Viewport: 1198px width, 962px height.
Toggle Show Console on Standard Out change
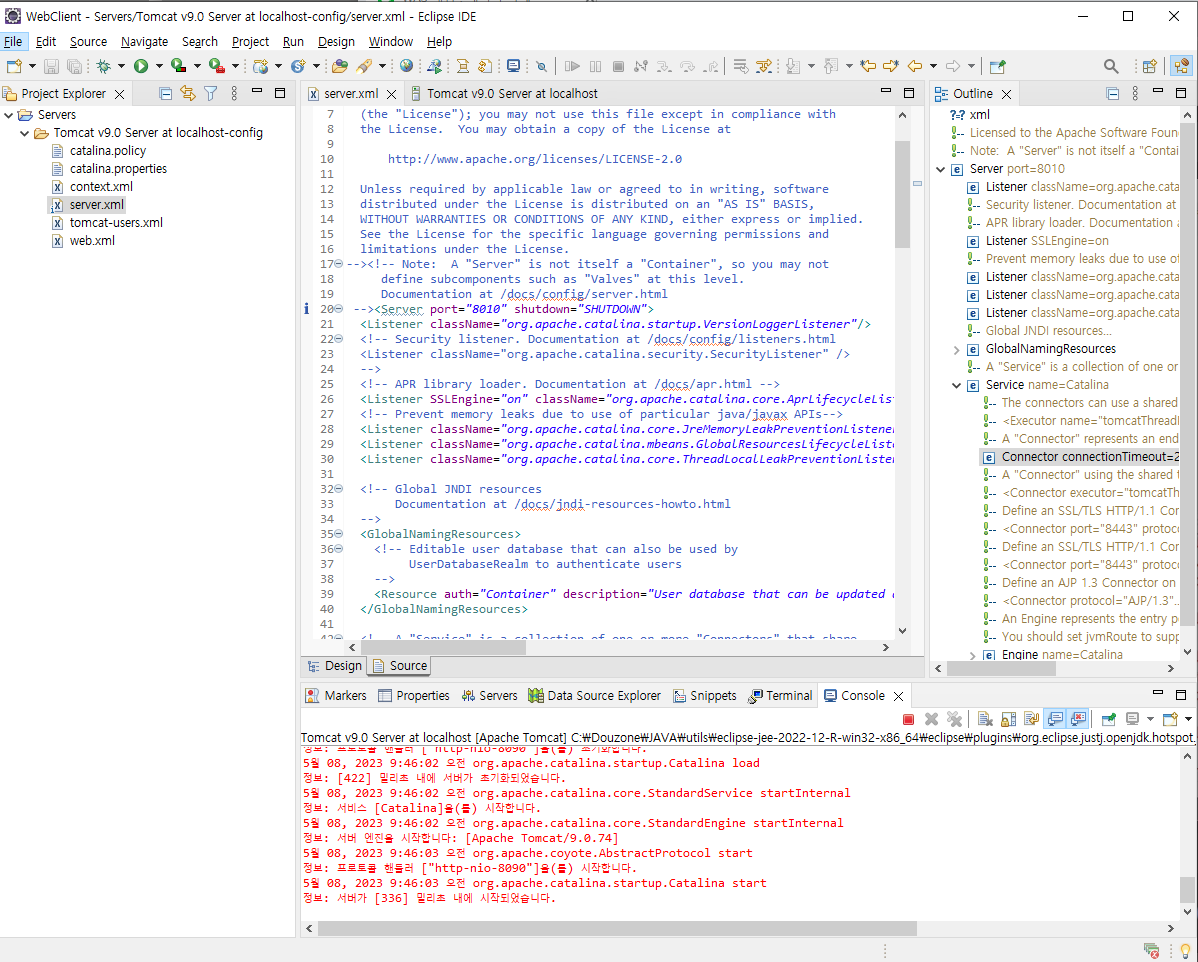1055,719
